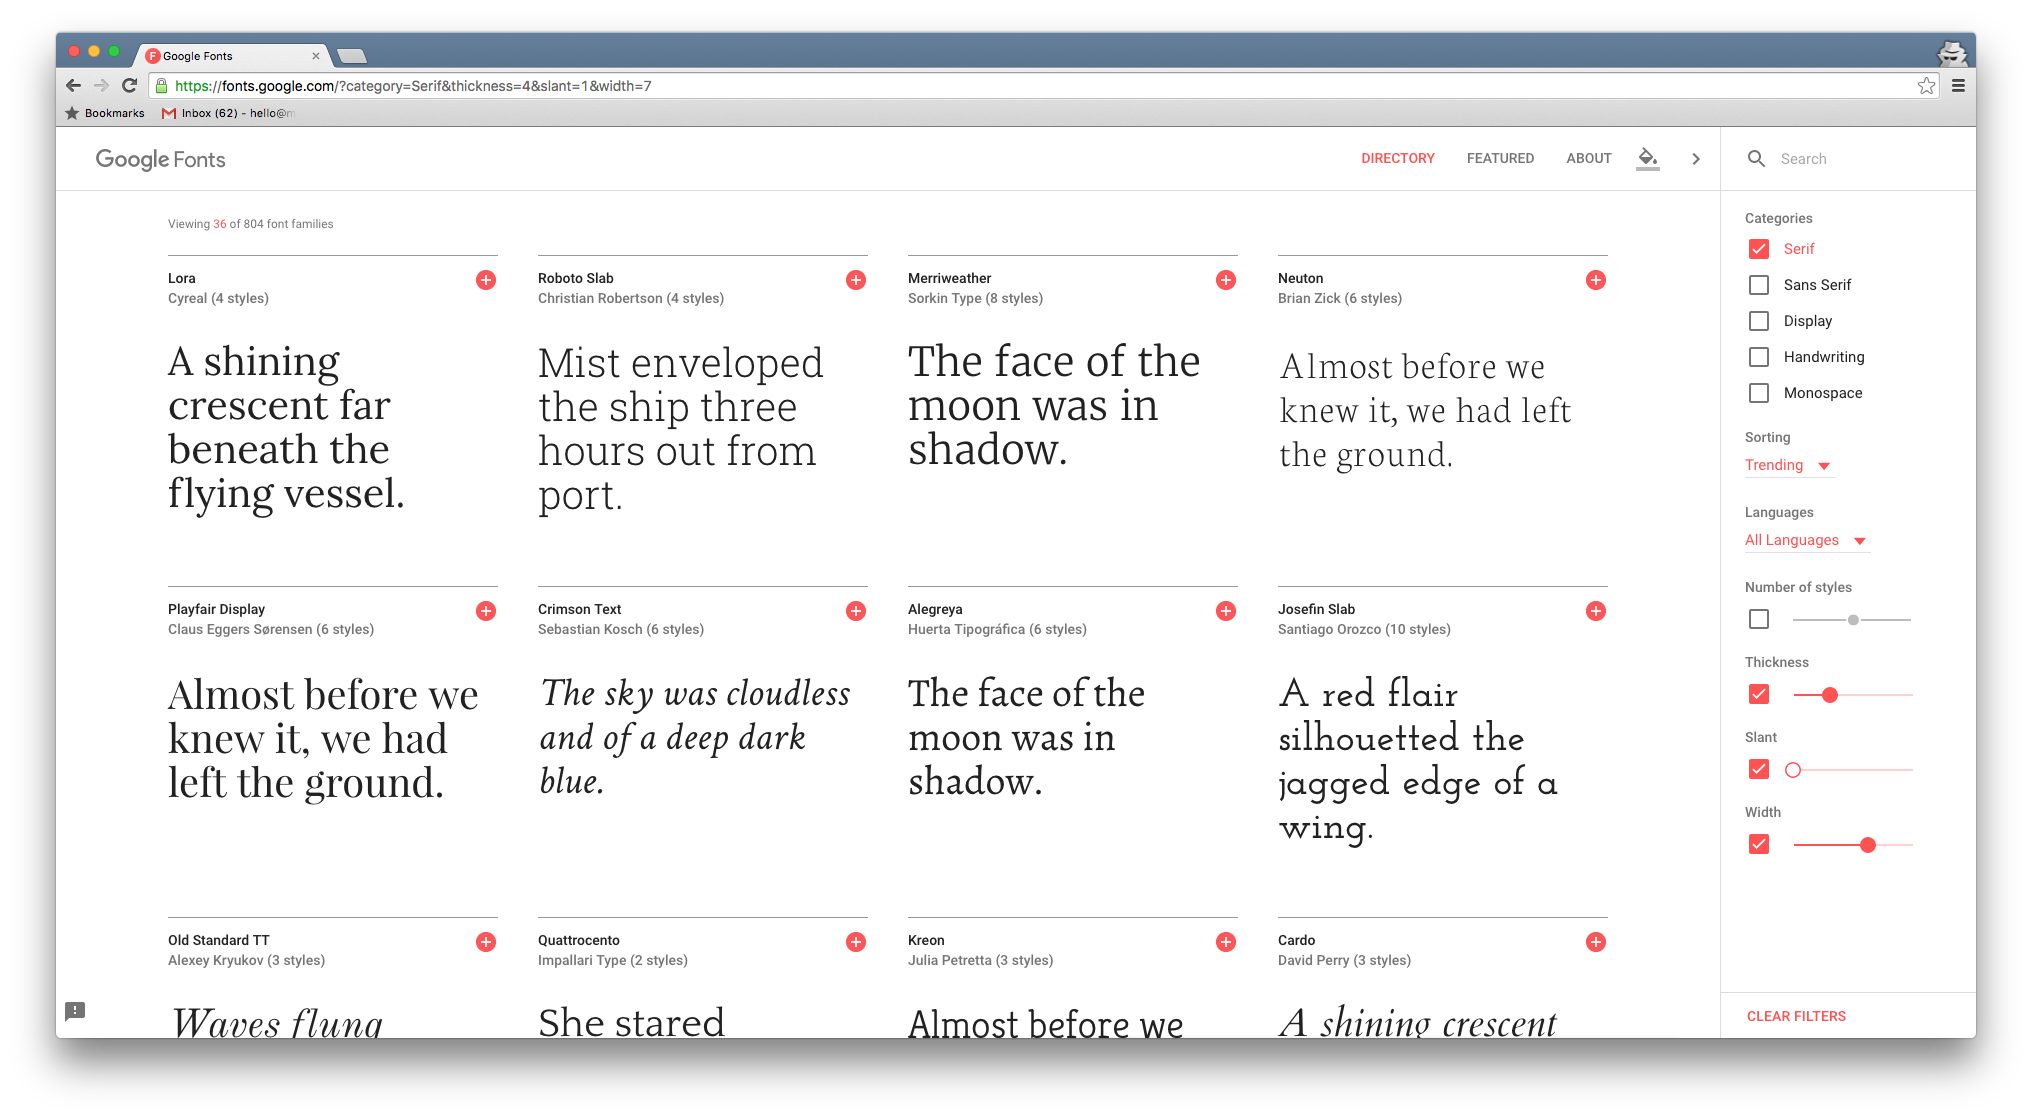Click the incognito profile icon
The height and width of the screenshot is (1118, 2032).
tap(1951, 54)
